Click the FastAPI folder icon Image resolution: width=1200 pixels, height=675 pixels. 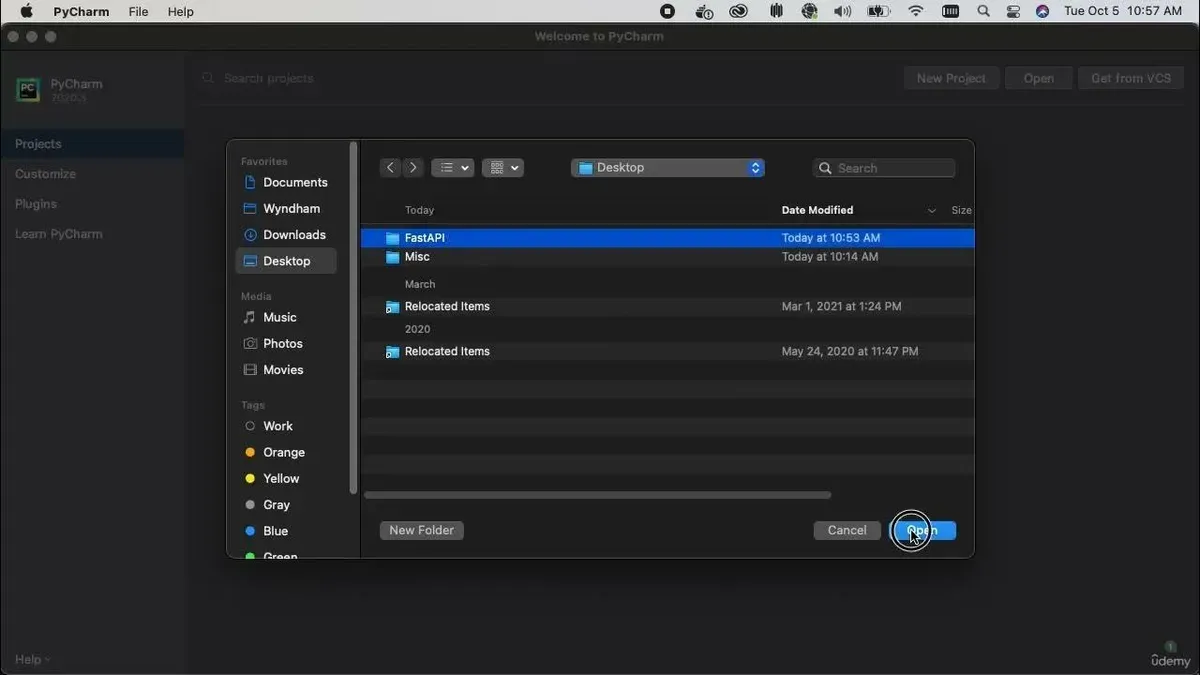(392, 238)
